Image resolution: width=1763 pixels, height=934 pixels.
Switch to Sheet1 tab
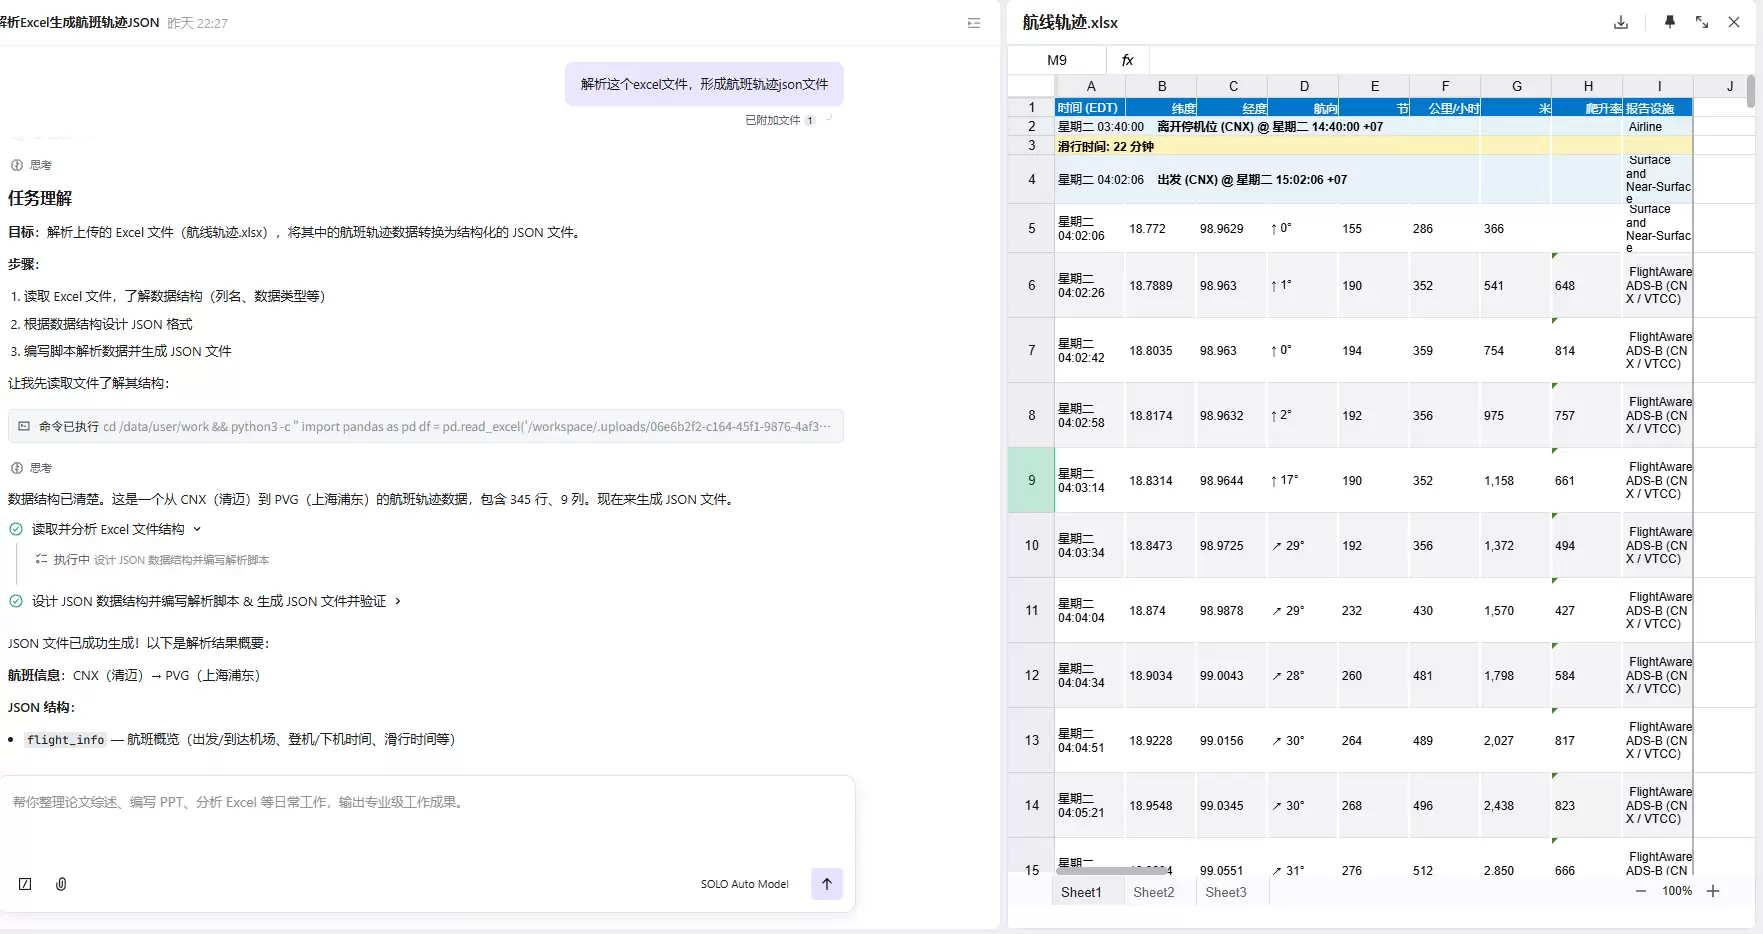point(1081,892)
